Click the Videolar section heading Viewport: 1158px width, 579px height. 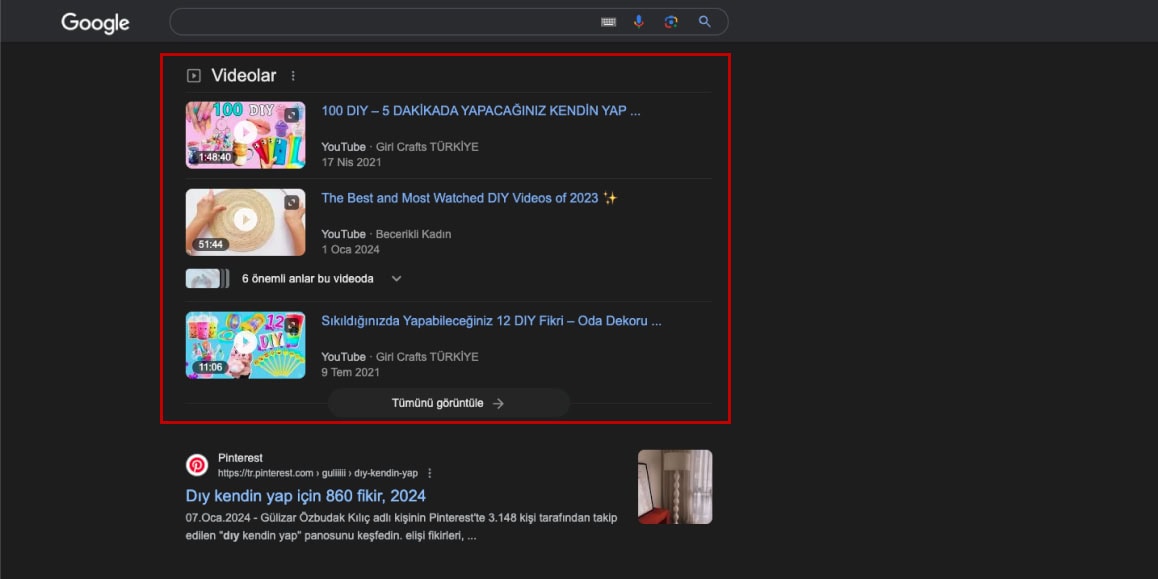(x=244, y=75)
